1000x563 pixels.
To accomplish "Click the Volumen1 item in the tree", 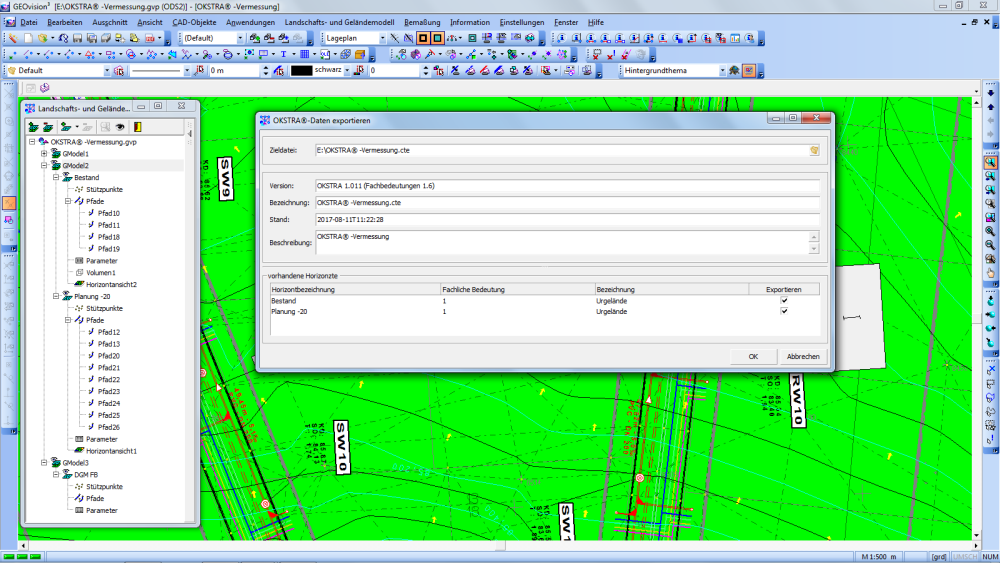I will coord(100,272).
